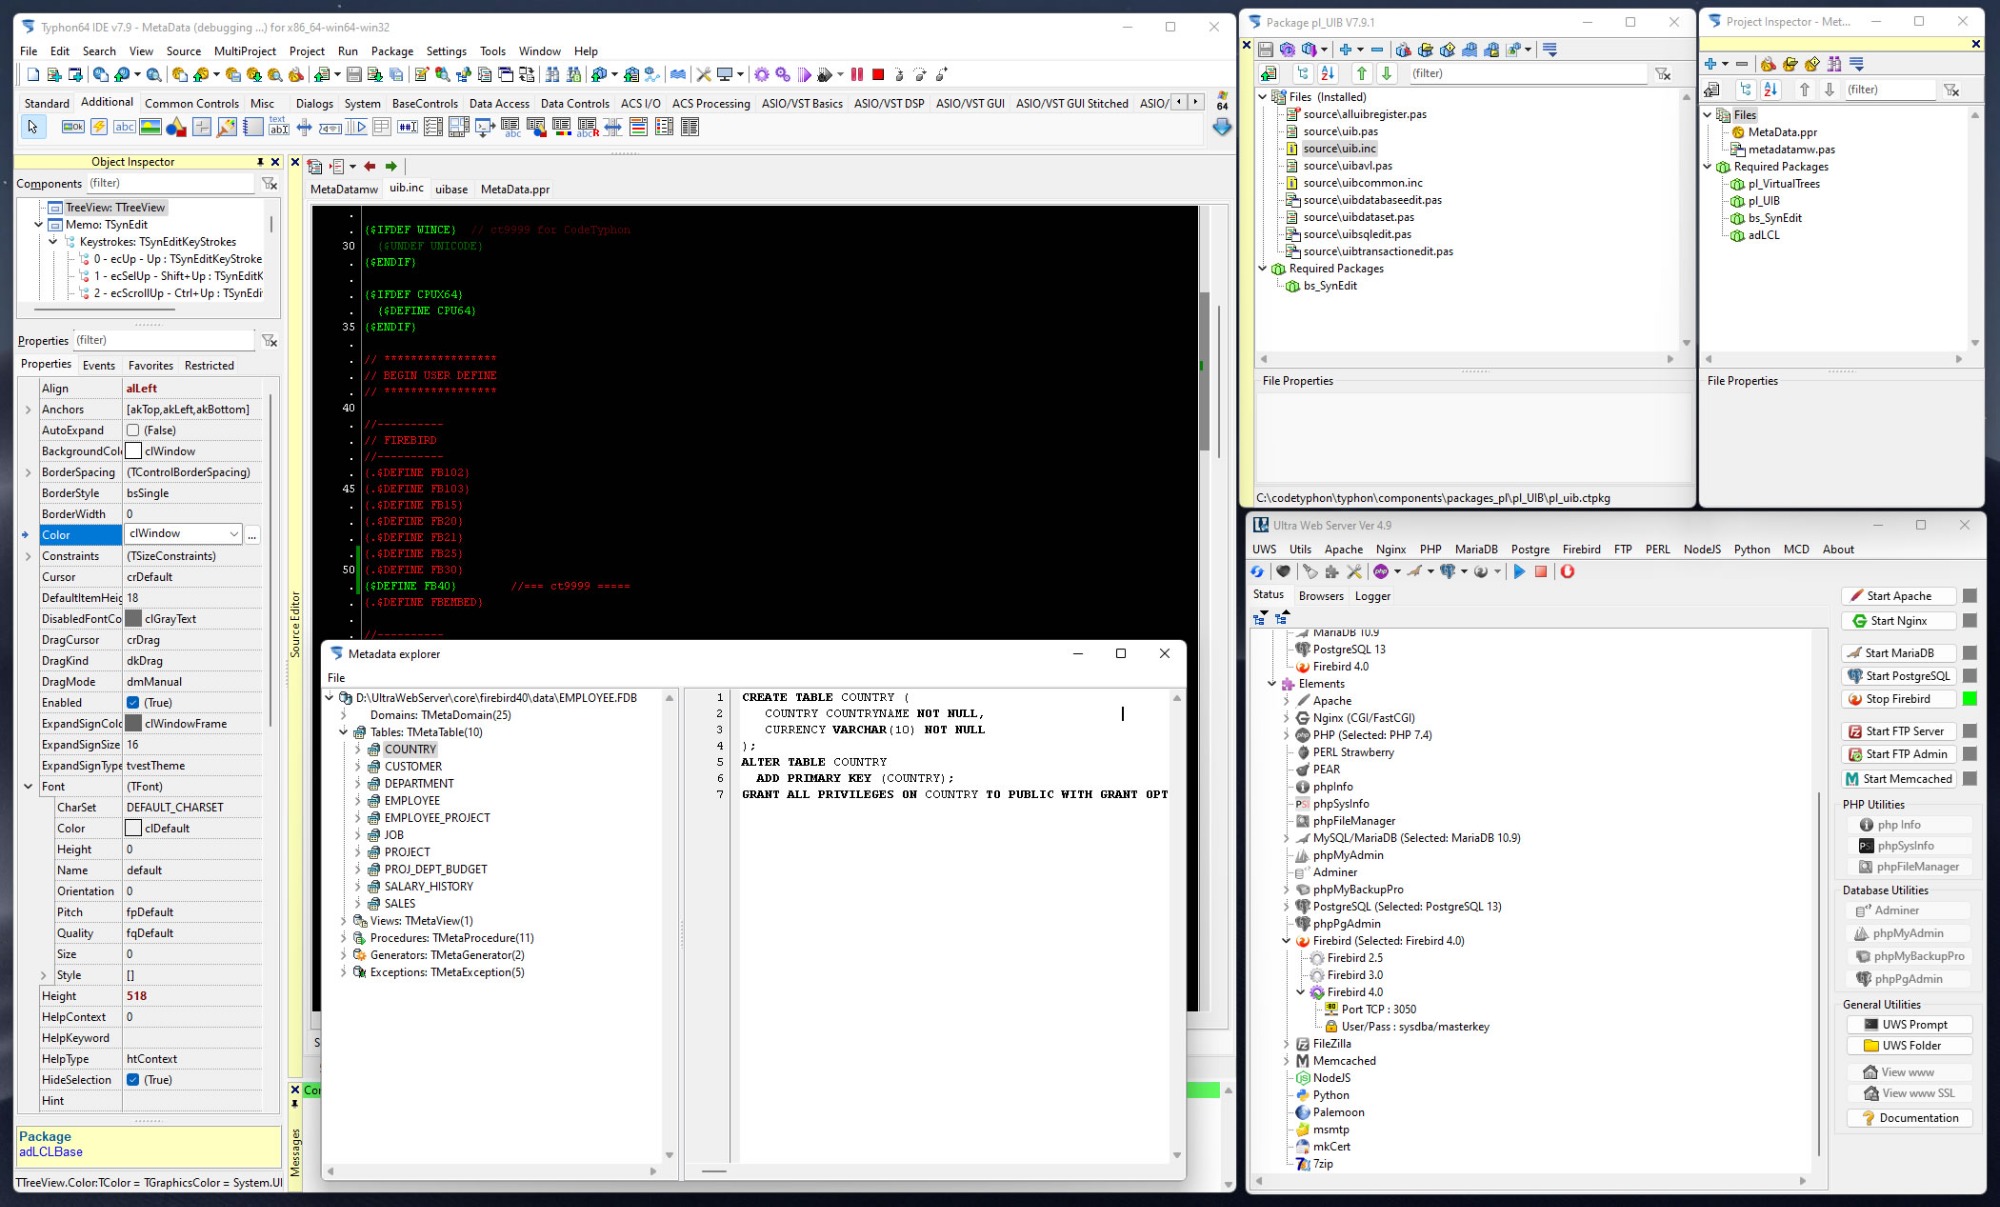Click the red back arrow in source editor toolbar
Screen dimensions: 2000x1207
pos(370,167)
